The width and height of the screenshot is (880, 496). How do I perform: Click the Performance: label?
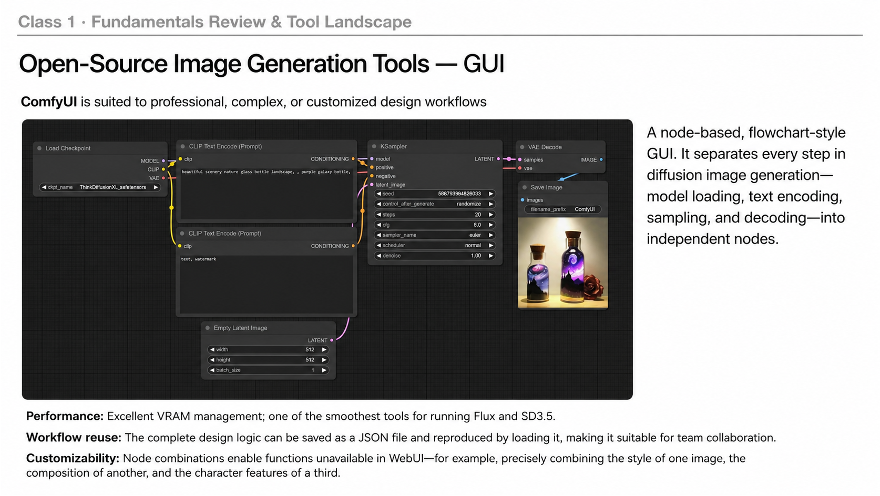click(65, 416)
